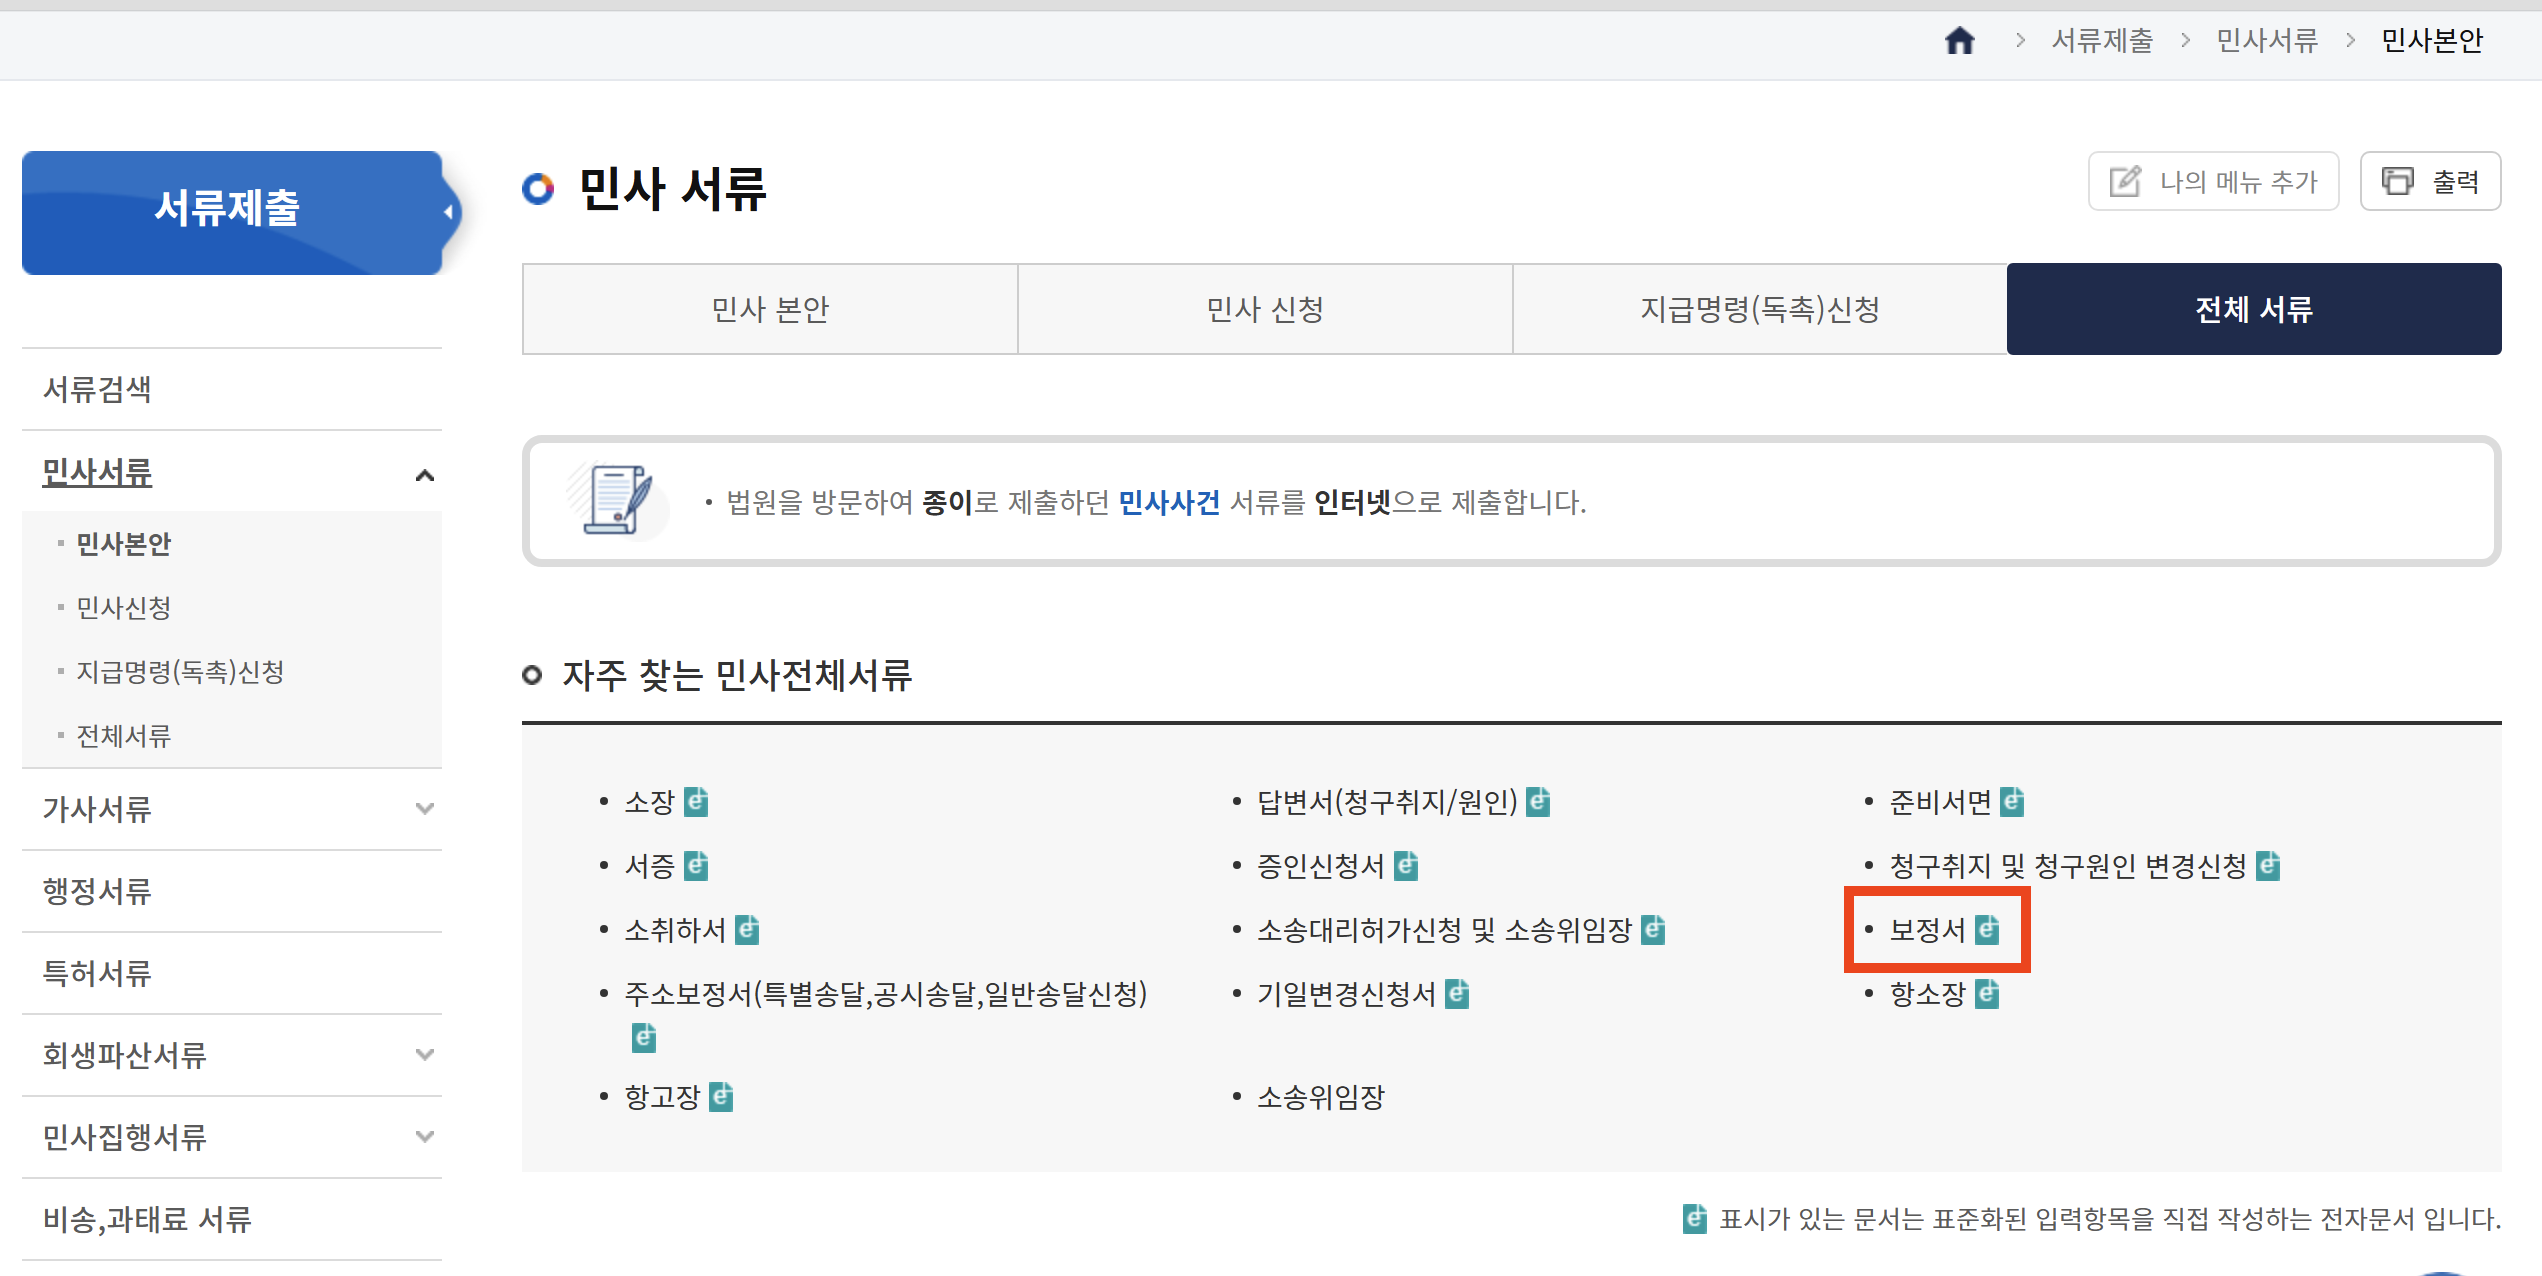
Task: Click the e-document icon next to 소장
Action: tap(696, 802)
